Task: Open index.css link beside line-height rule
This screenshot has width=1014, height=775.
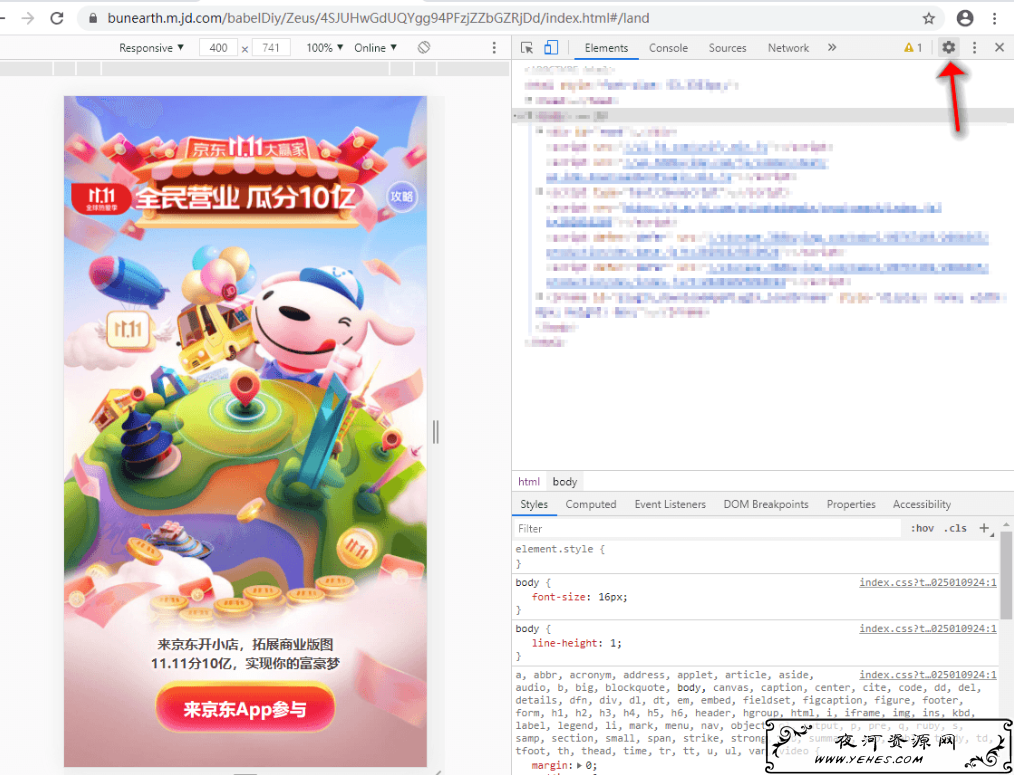Action: 927,629
